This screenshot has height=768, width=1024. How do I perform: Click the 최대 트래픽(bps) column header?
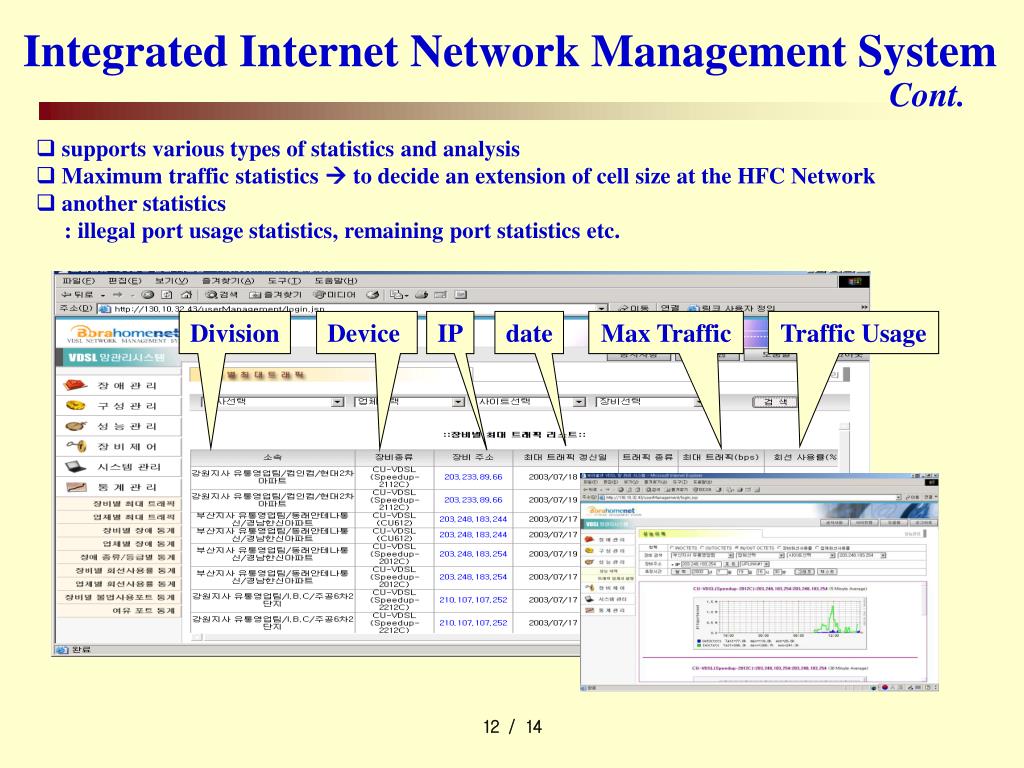pos(720,457)
